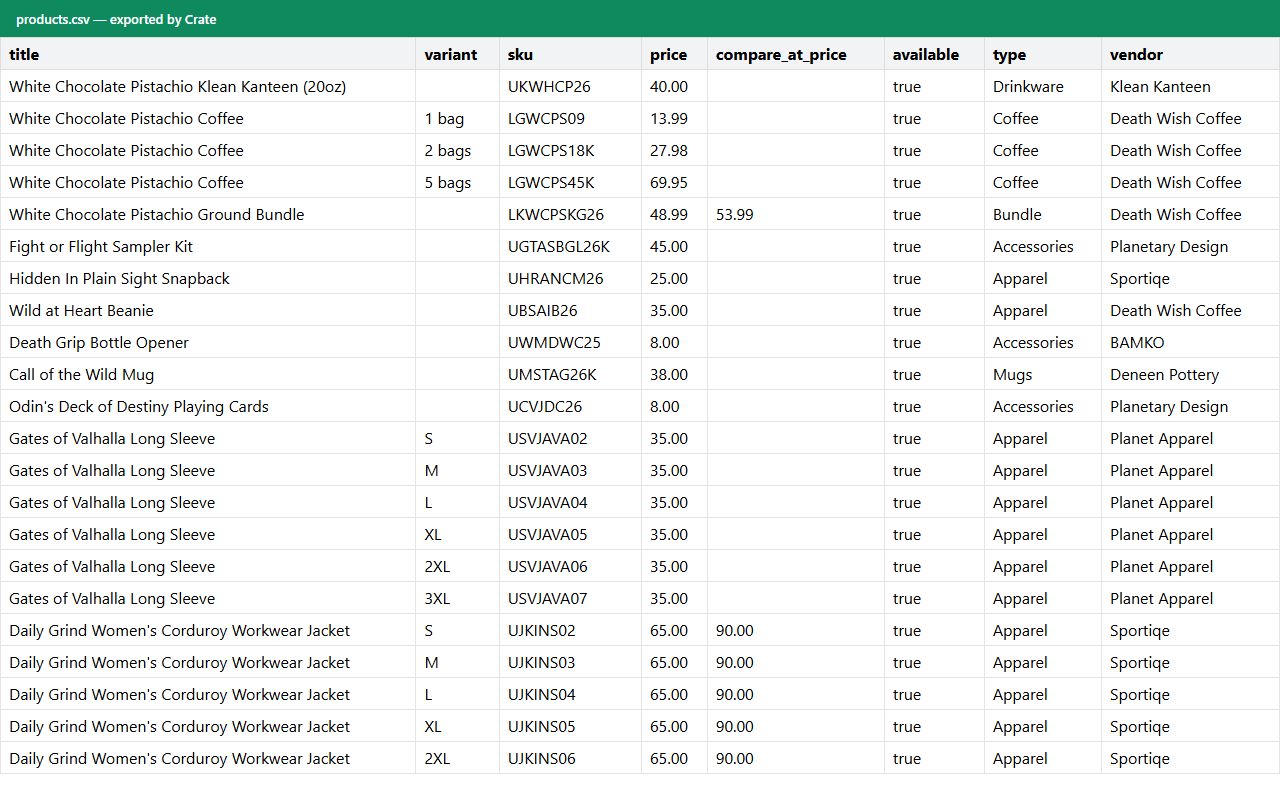Click SKU USVJAVA05
This screenshot has width=1280, height=800.
(x=570, y=534)
